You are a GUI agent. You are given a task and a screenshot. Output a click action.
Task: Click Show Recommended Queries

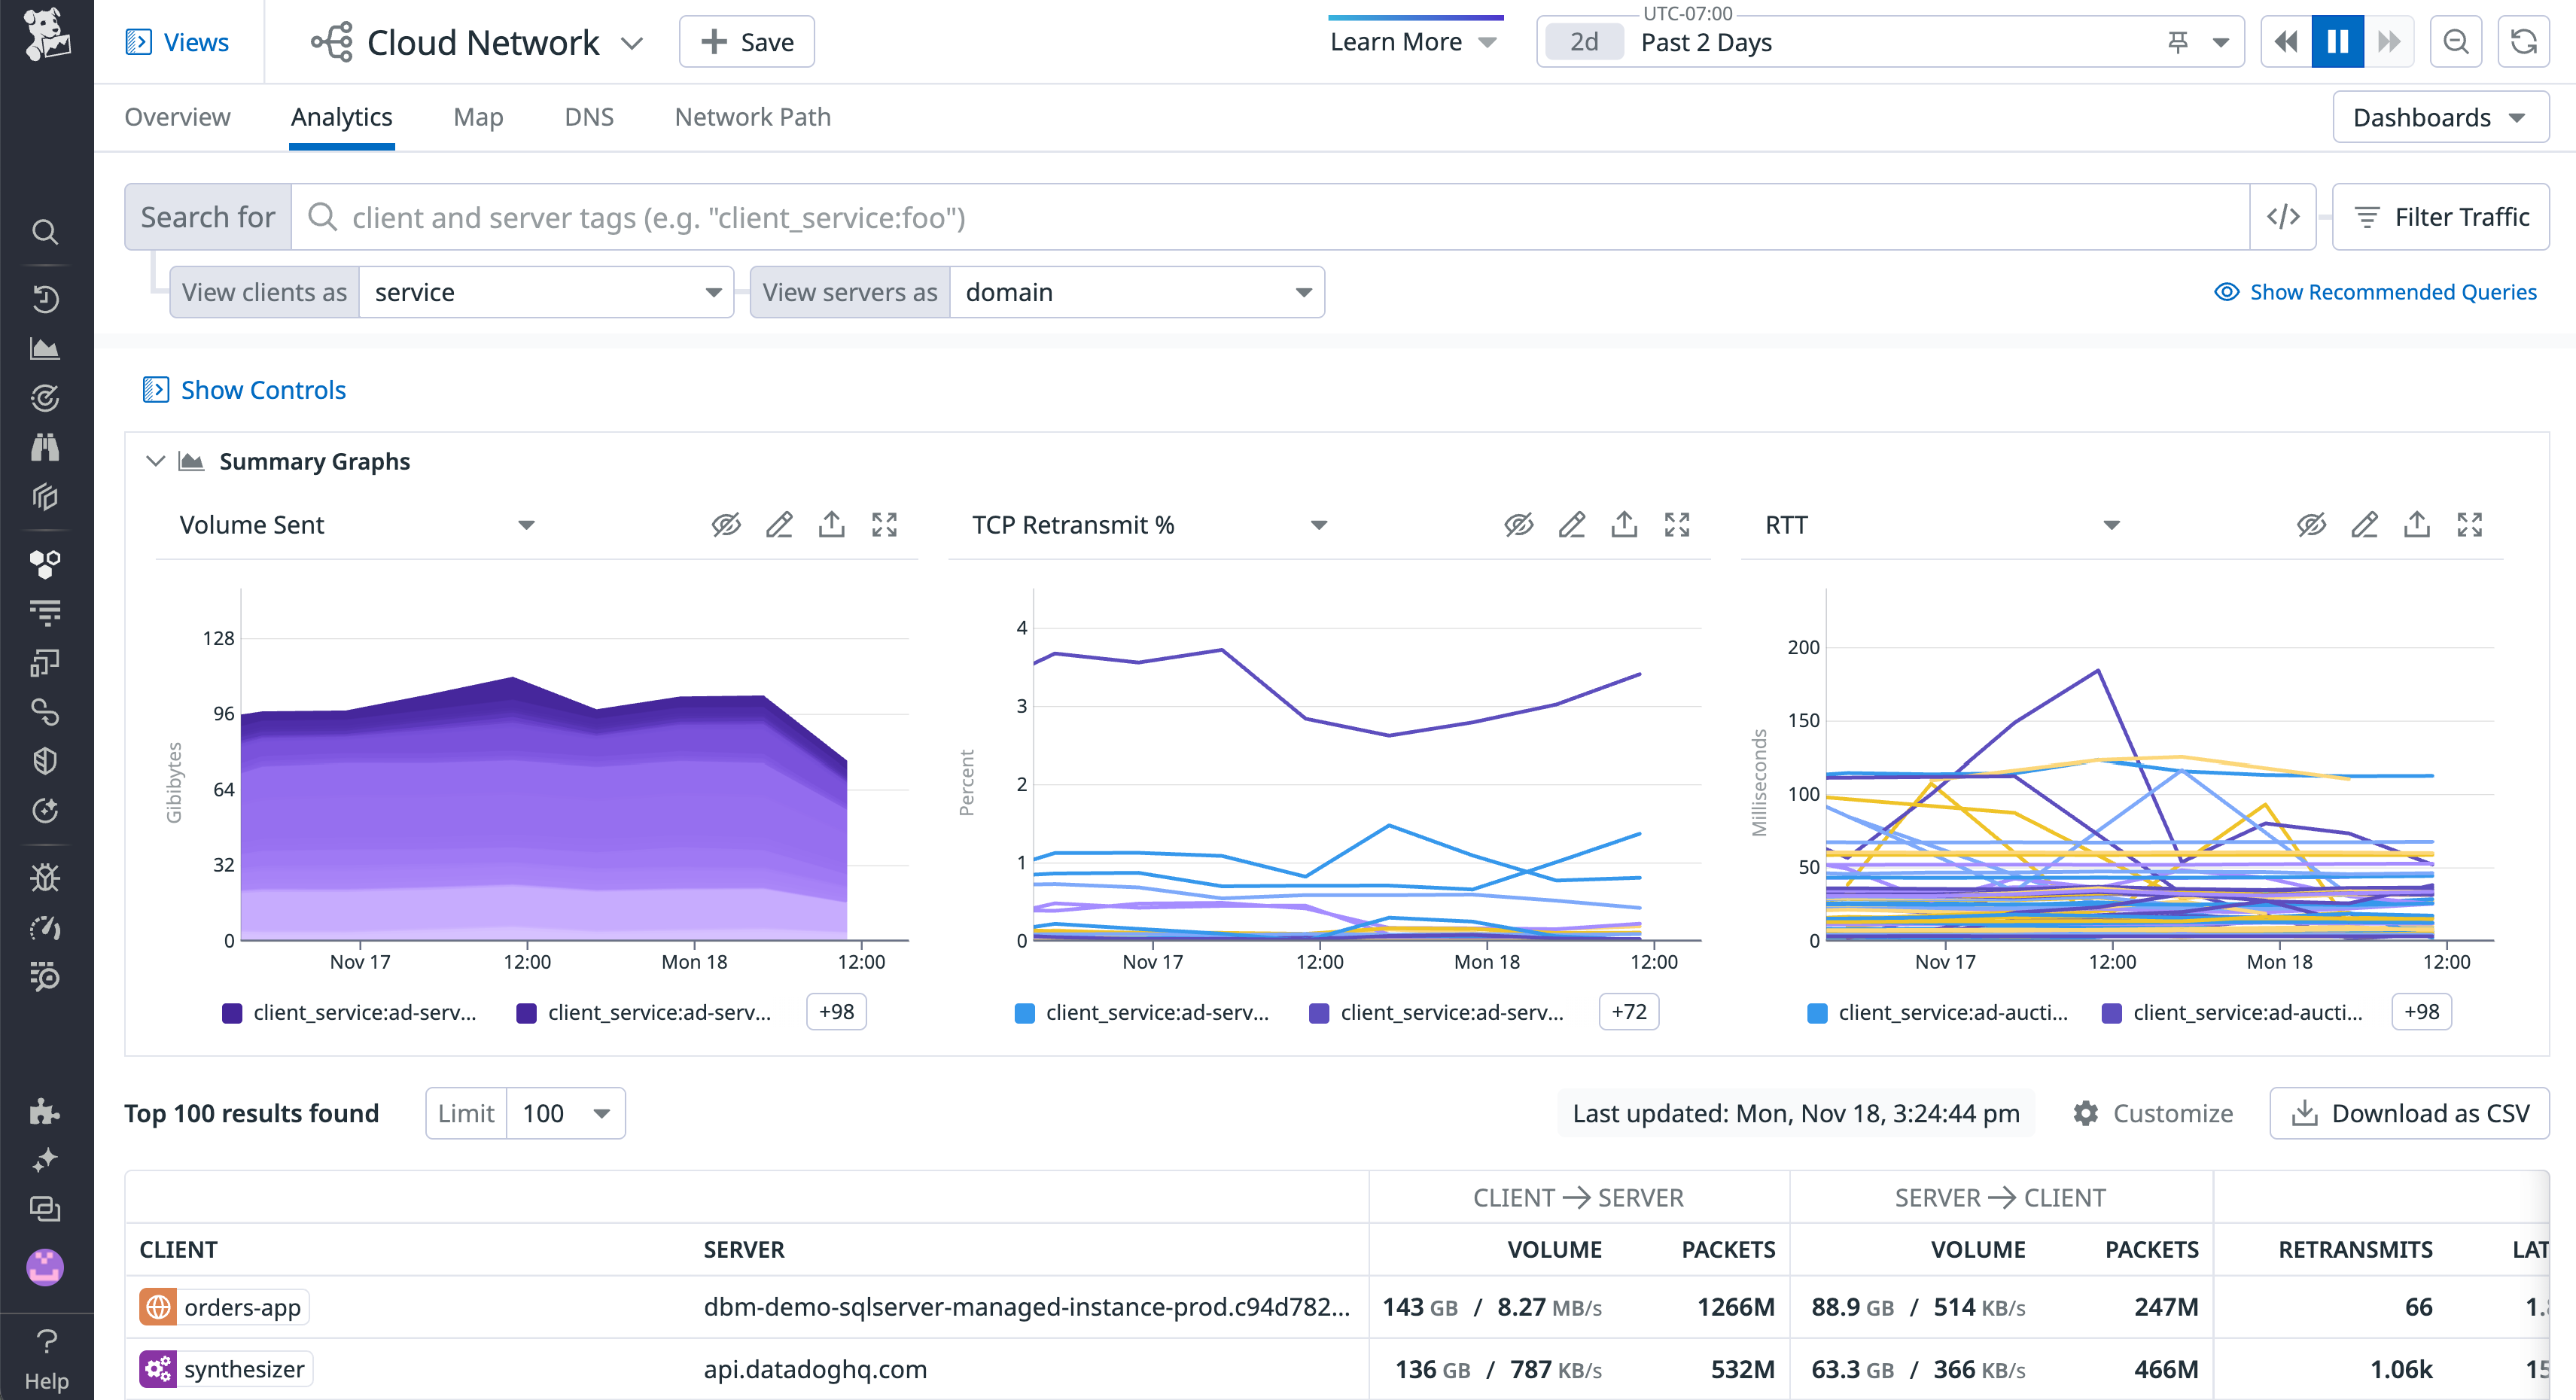tap(2375, 292)
